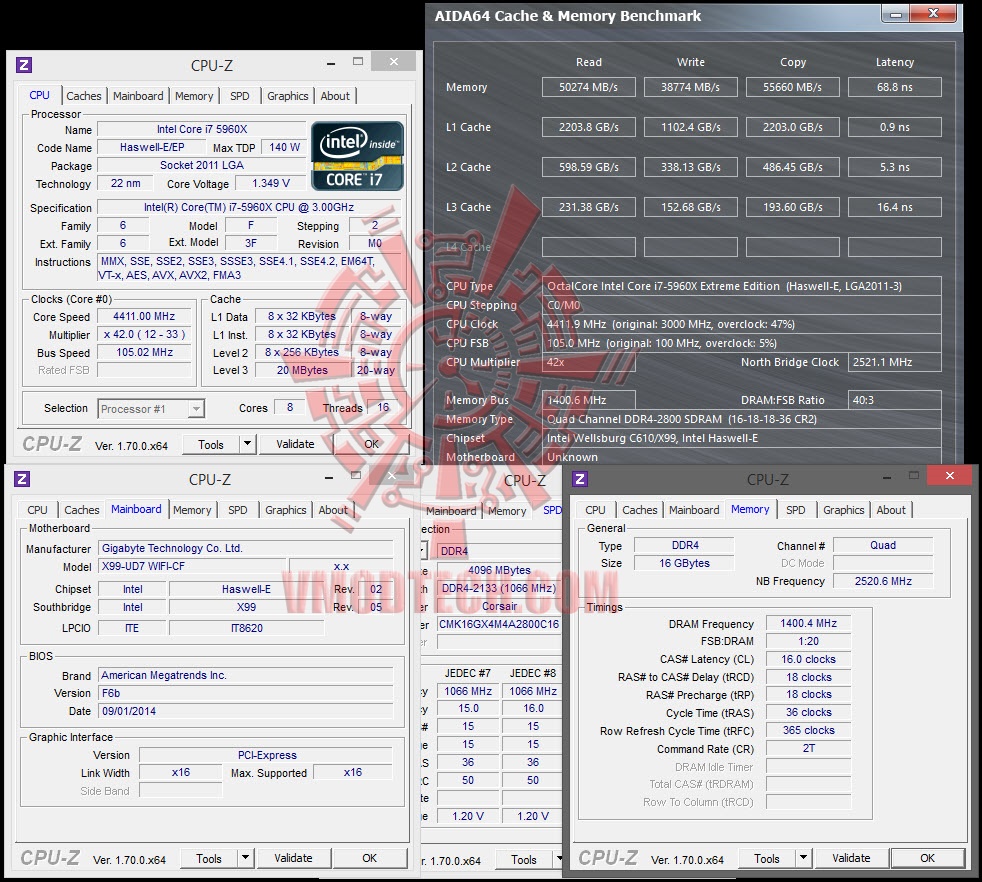Viewport: 982px width, 882px height.
Task: Open the partially hidden Memory tab in the SPD window
Action: coord(507,511)
